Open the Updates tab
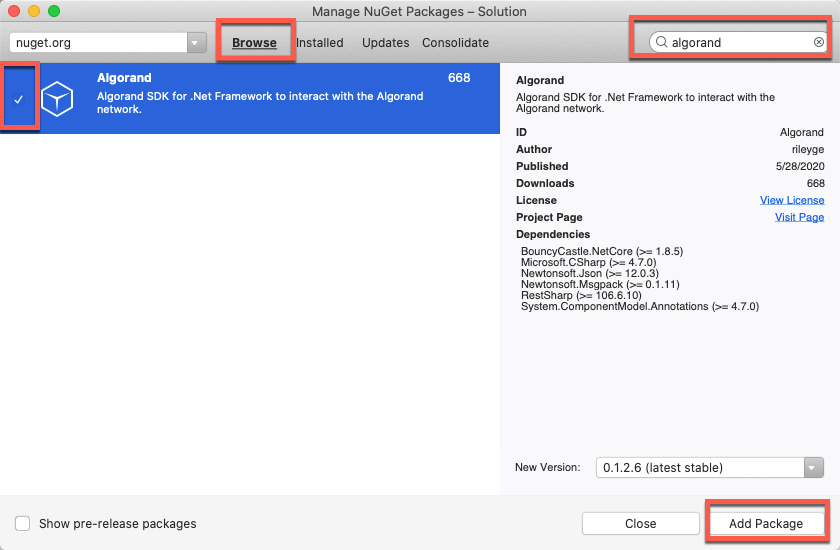 (x=386, y=43)
